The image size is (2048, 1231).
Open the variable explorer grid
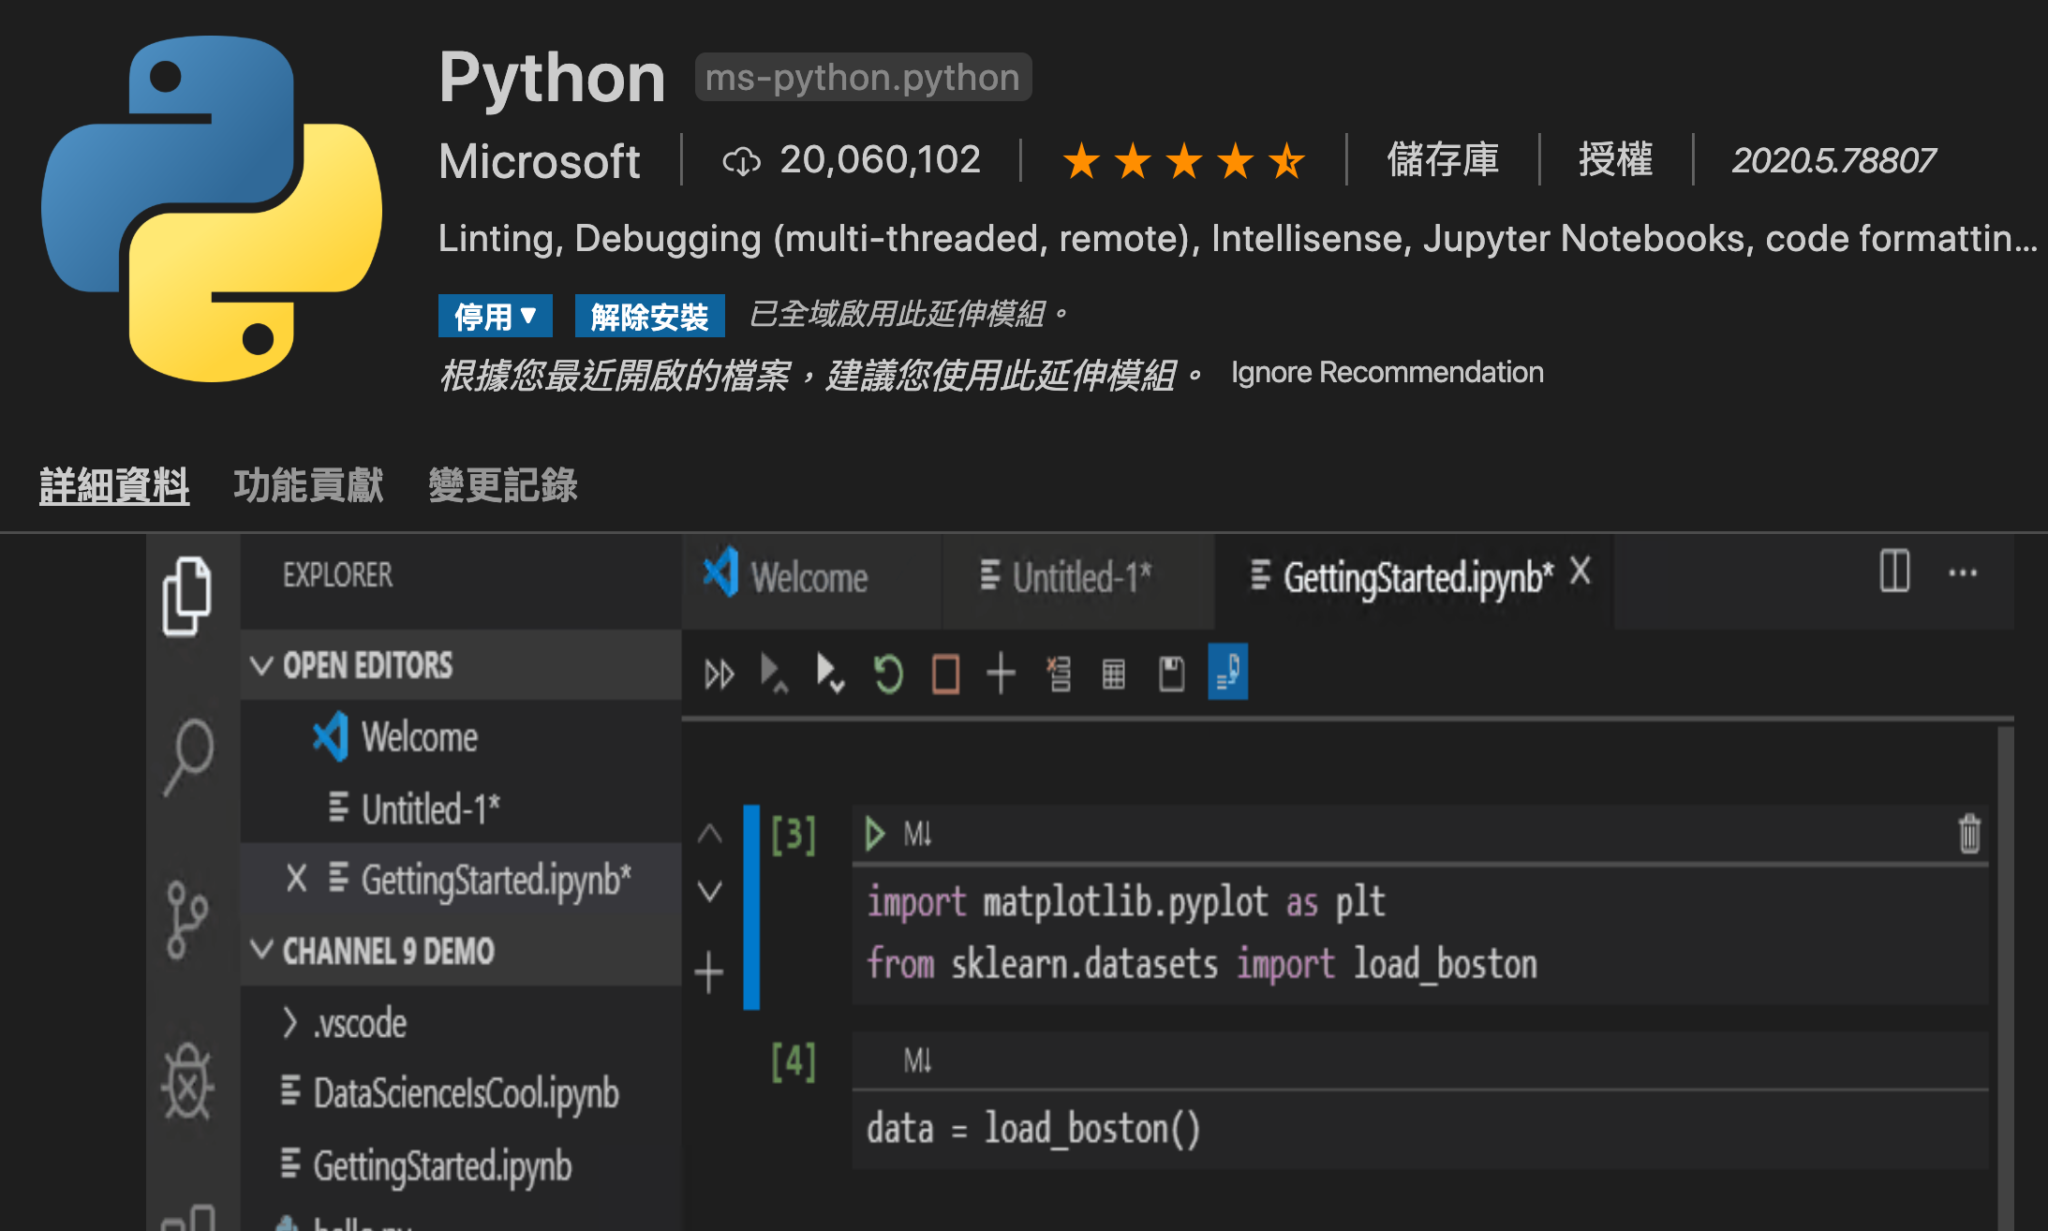tap(1114, 673)
